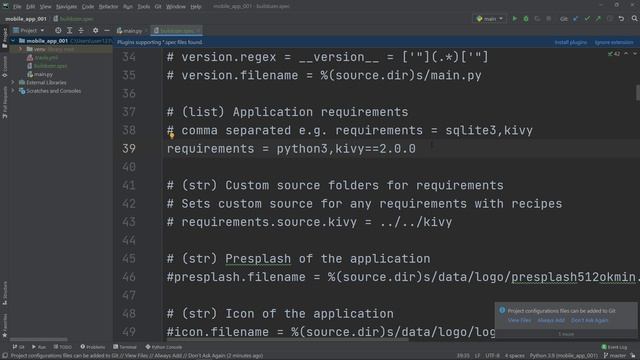Click Ignore extension link in banner

(x=614, y=42)
